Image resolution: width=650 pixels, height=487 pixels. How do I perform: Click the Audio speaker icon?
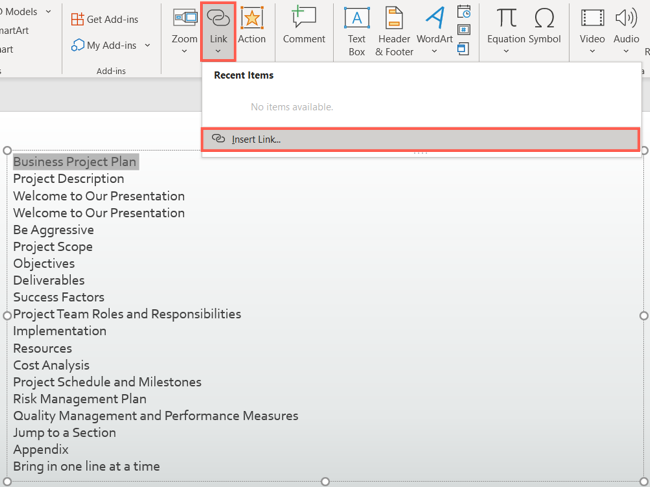pyautogui.click(x=626, y=18)
